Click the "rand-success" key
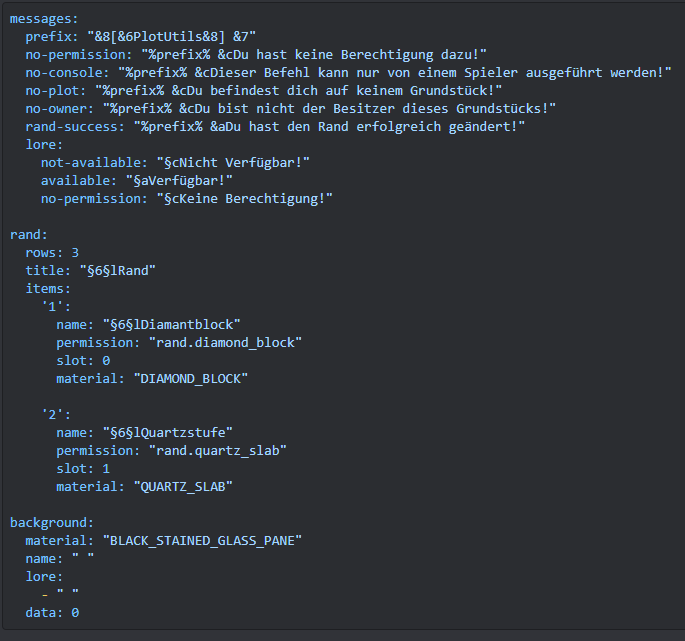Viewport: 685px width, 641px height. coord(75,126)
